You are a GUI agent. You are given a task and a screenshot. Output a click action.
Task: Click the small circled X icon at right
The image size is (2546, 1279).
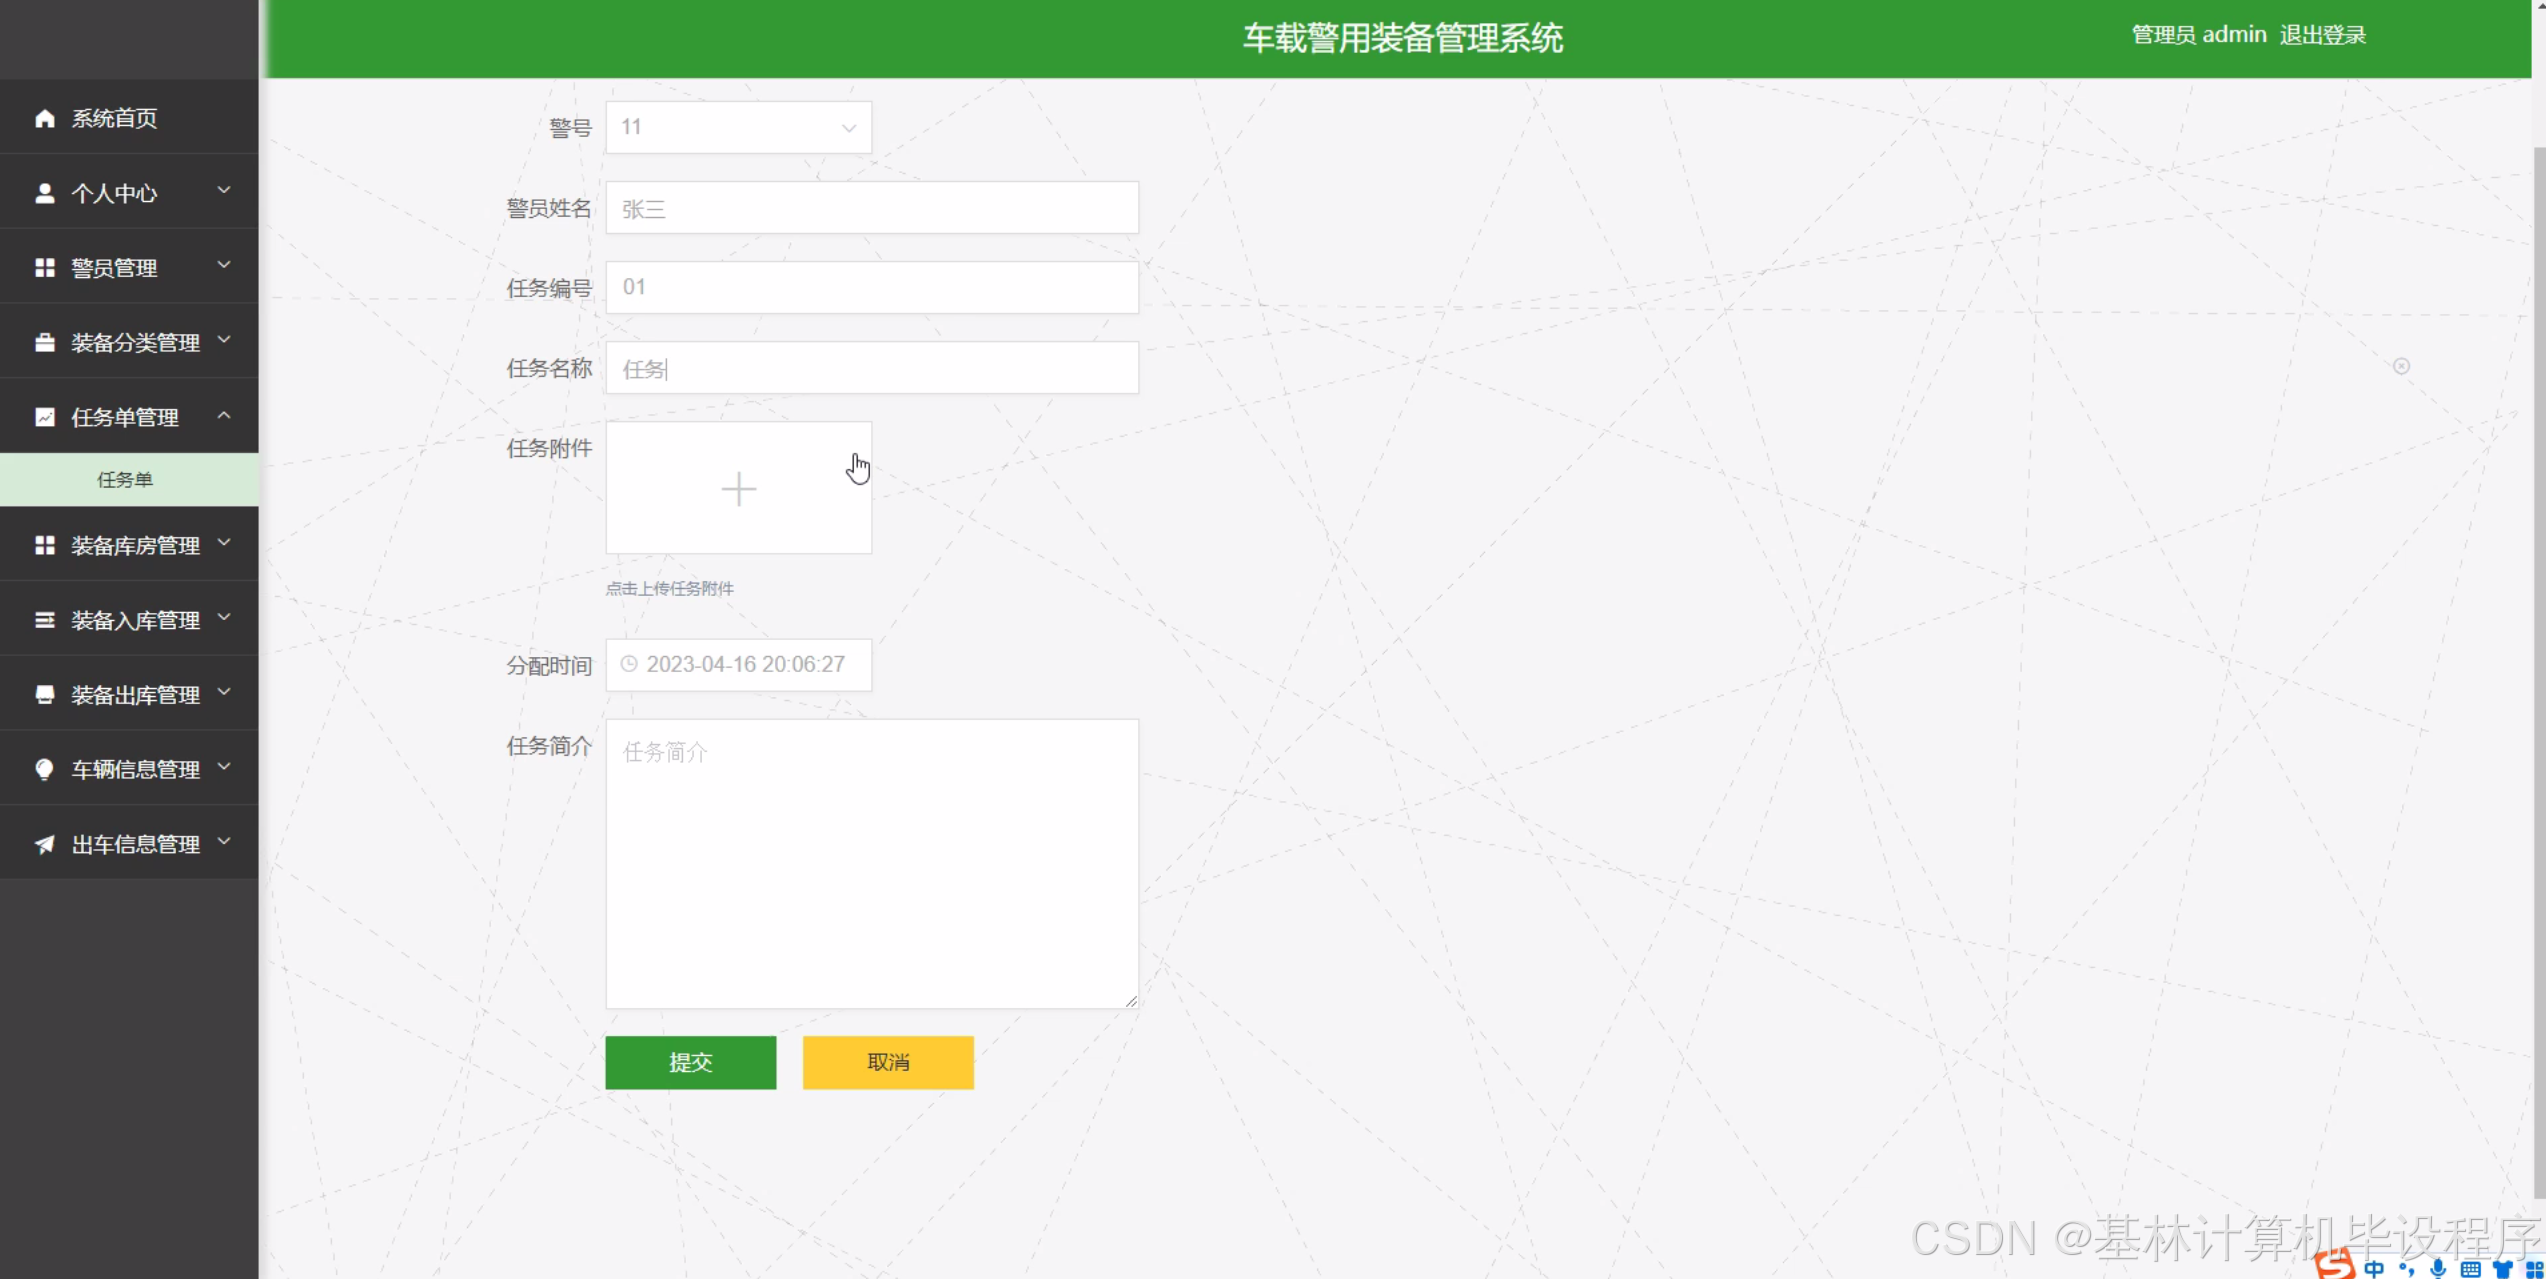coord(2401,366)
